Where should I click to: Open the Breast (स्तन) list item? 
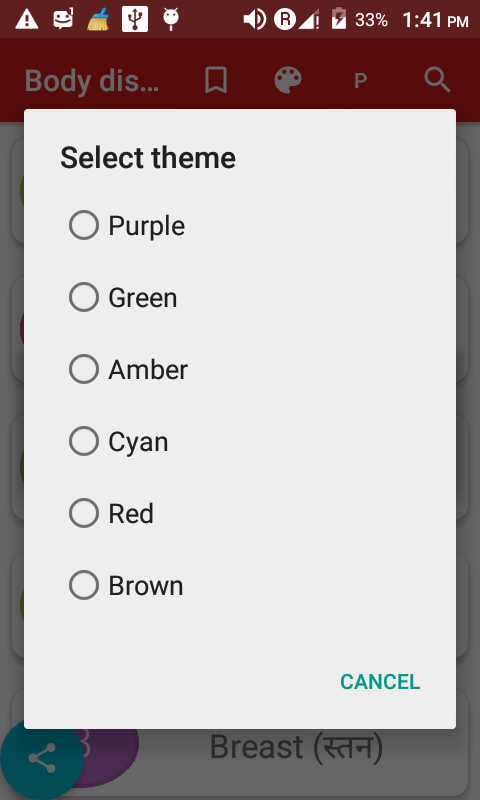pyautogui.click(x=240, y=746)
